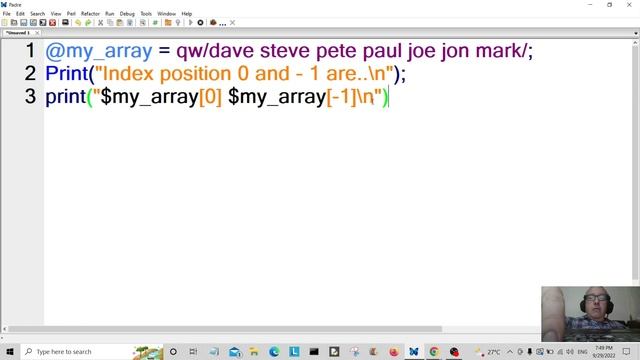The image size is (640, 360).
Task: Click the Save All toolbar icon
Action: (x=43, y=23)
